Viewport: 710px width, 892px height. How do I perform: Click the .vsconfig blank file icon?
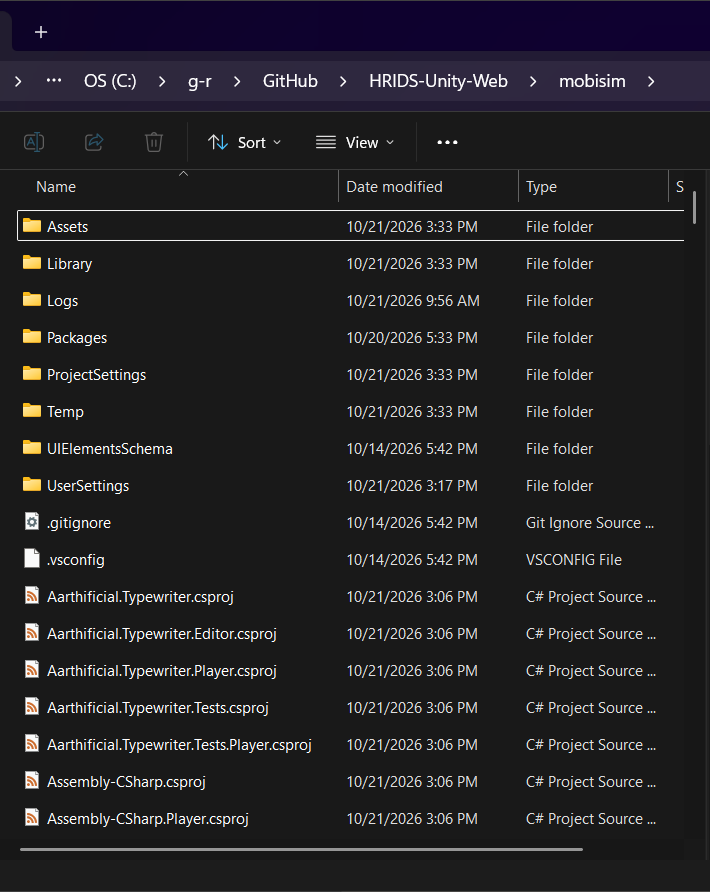(x=32, y=559)
